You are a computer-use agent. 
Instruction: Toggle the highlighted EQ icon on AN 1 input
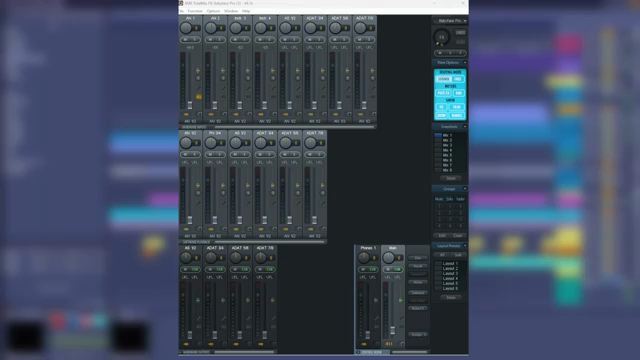coord(199,97)
